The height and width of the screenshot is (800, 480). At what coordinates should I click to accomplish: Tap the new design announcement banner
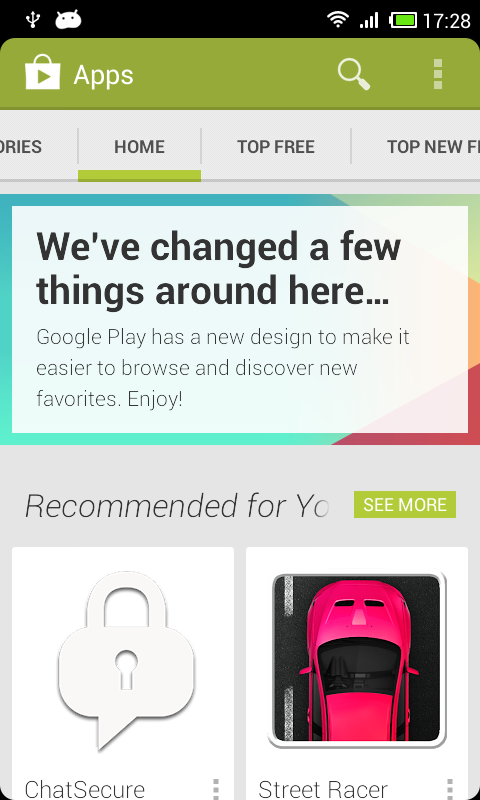(x=240, y=319)
